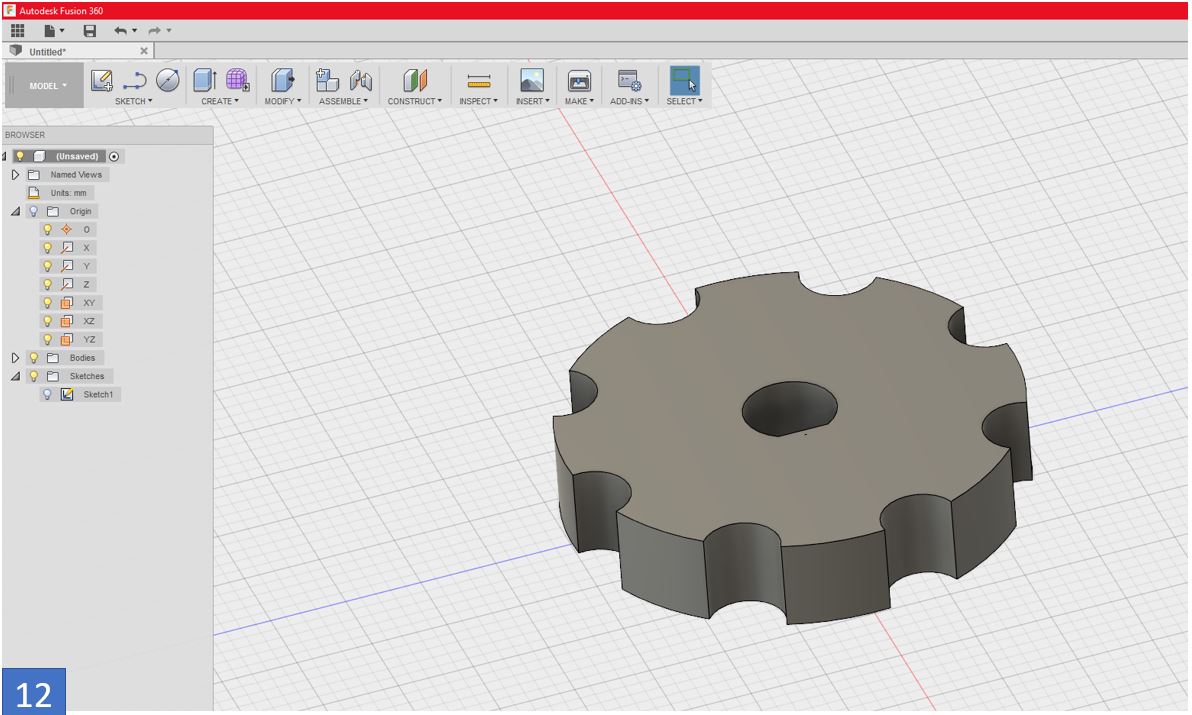Select the Units: mm entry
Screen dimensions: 1192x715
point(68,193)
